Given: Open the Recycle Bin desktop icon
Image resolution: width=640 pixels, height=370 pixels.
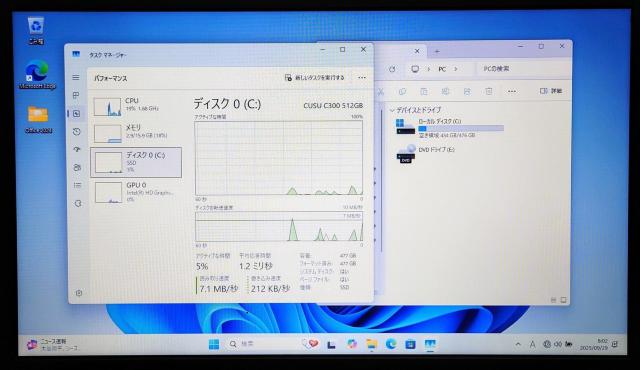Looking at the screenshot, I should 36,30.
